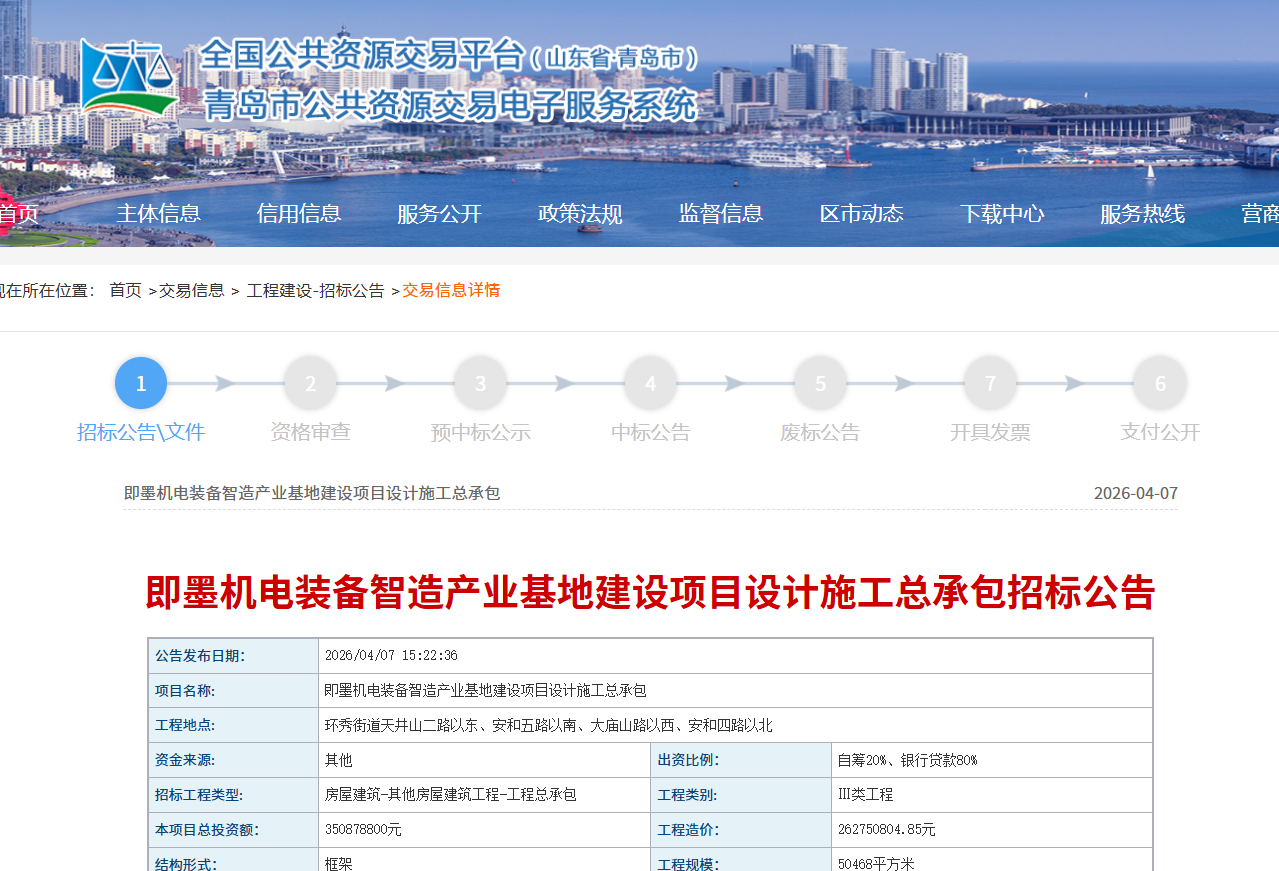The width and height of the screenshot is (1279, 871).
Task: Open the 下载中心 menu
Action: pos(1002,213)
